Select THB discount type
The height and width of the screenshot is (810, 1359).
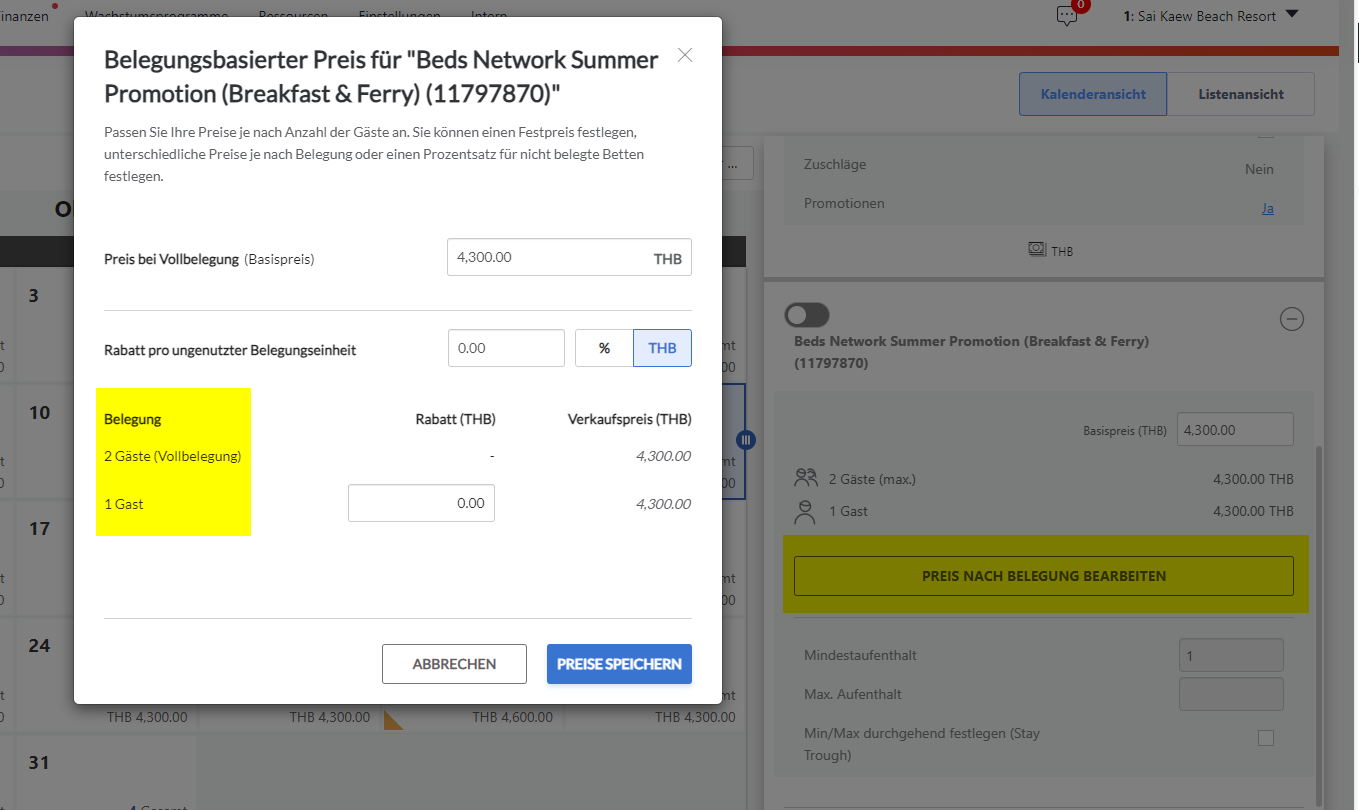(x=662, y=348)
